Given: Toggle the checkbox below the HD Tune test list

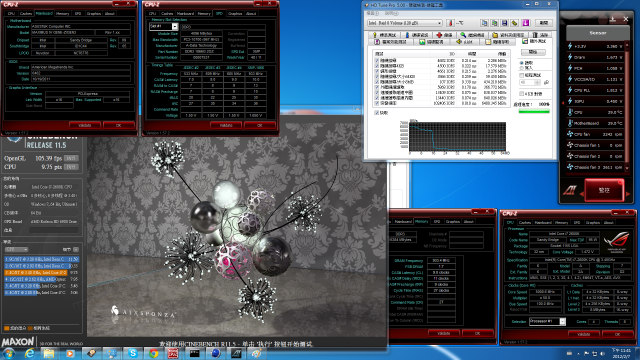Looking at the screenshot, I should tap(377, 113).
